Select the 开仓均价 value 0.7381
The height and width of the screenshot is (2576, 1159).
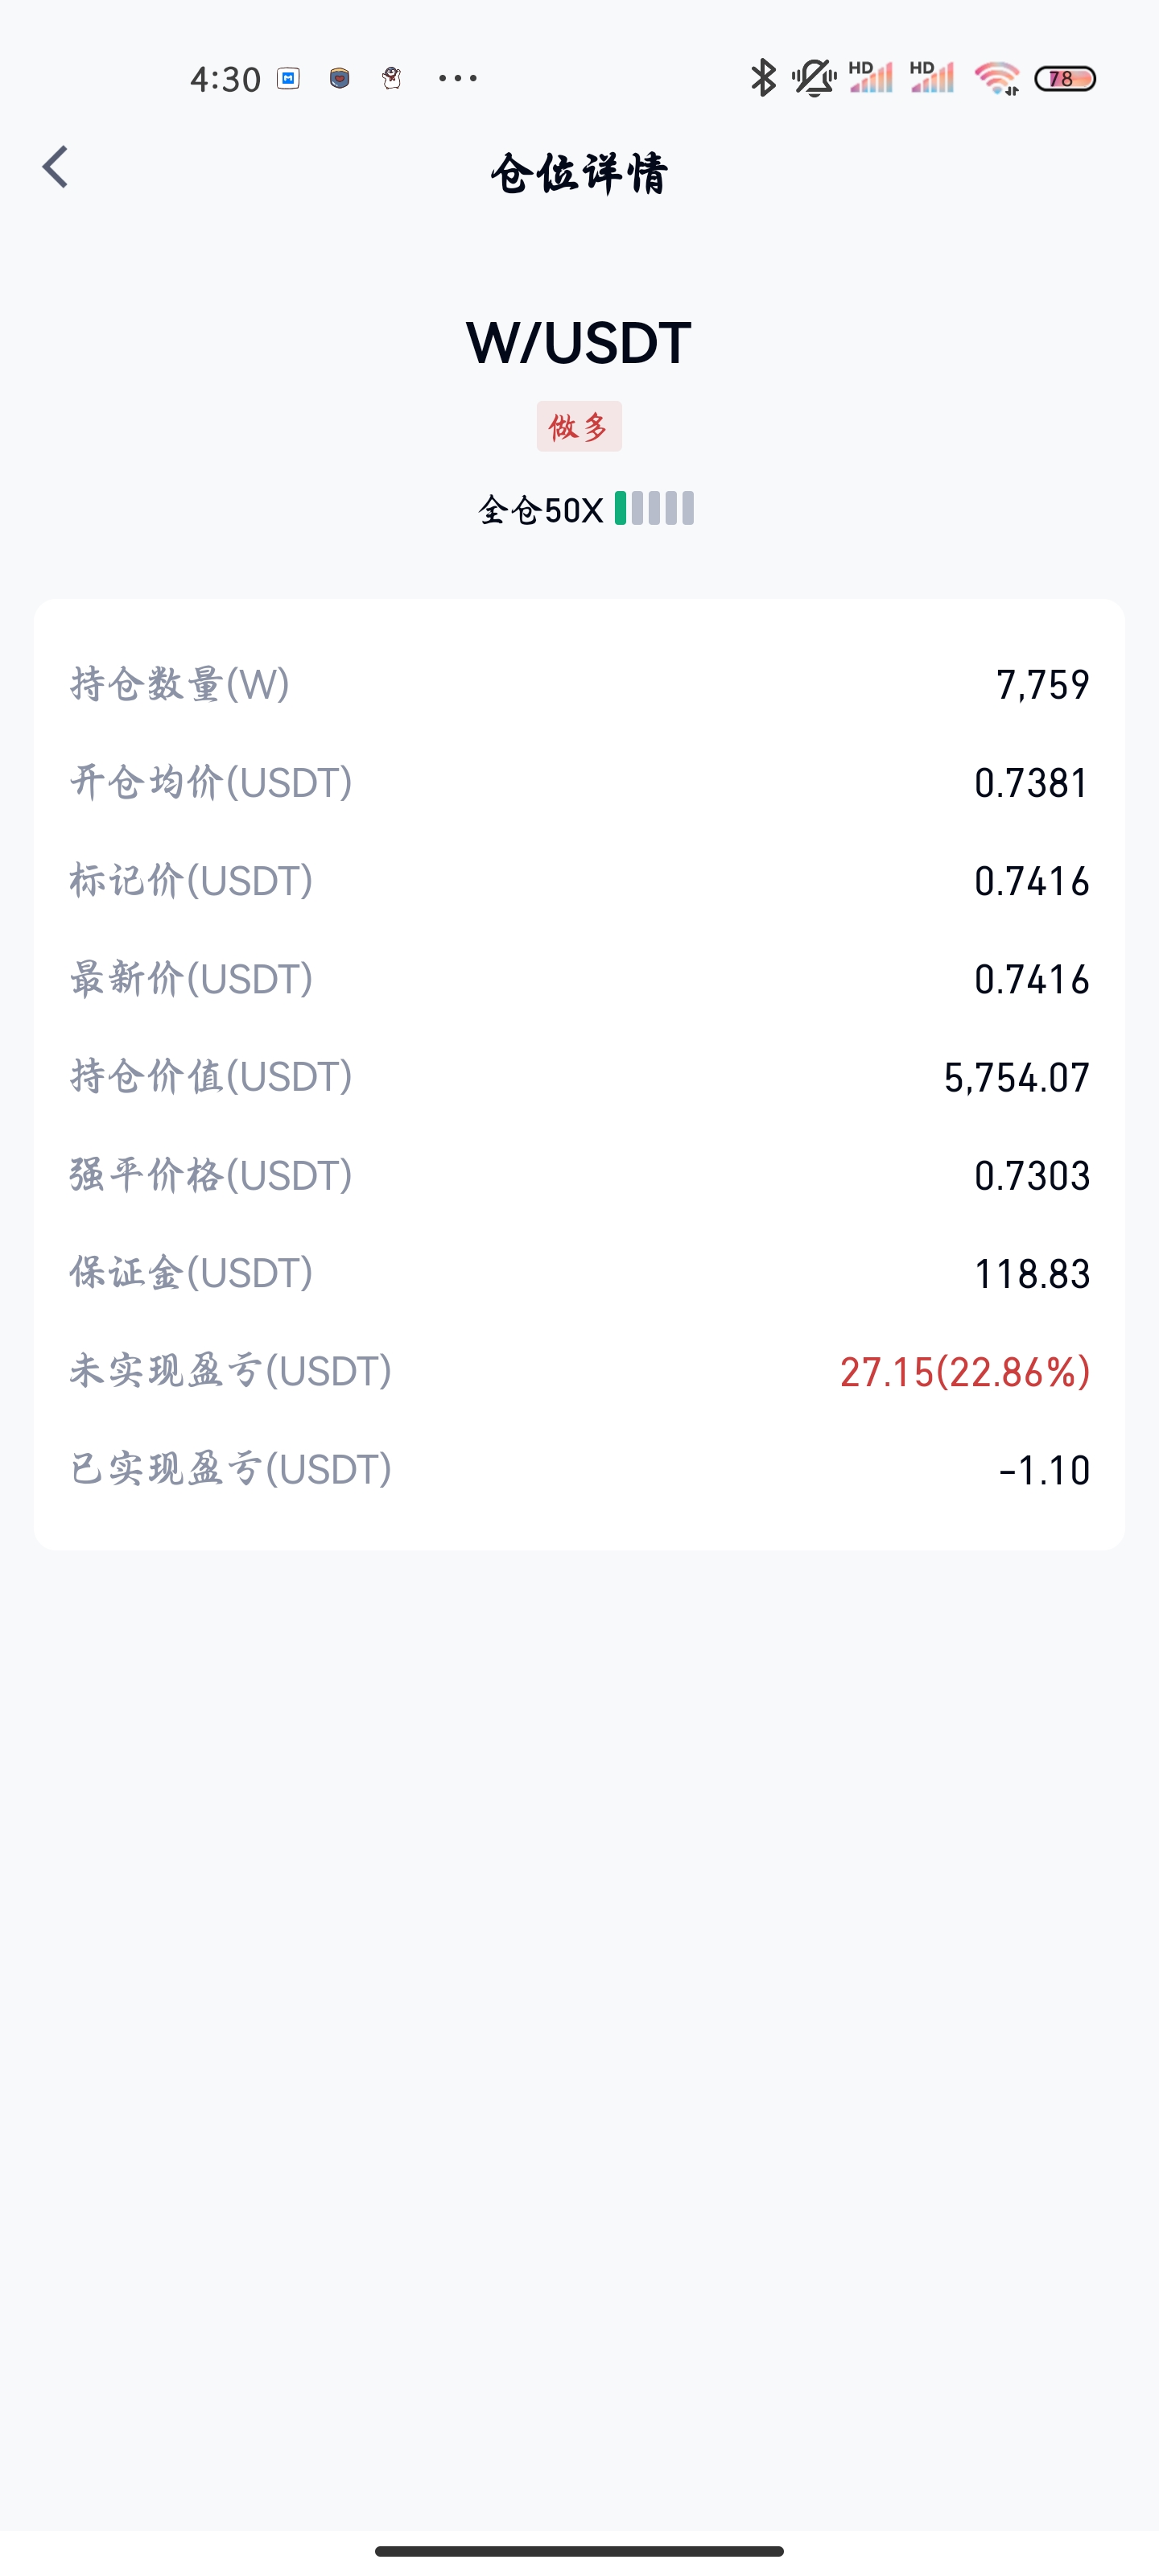1032,783
